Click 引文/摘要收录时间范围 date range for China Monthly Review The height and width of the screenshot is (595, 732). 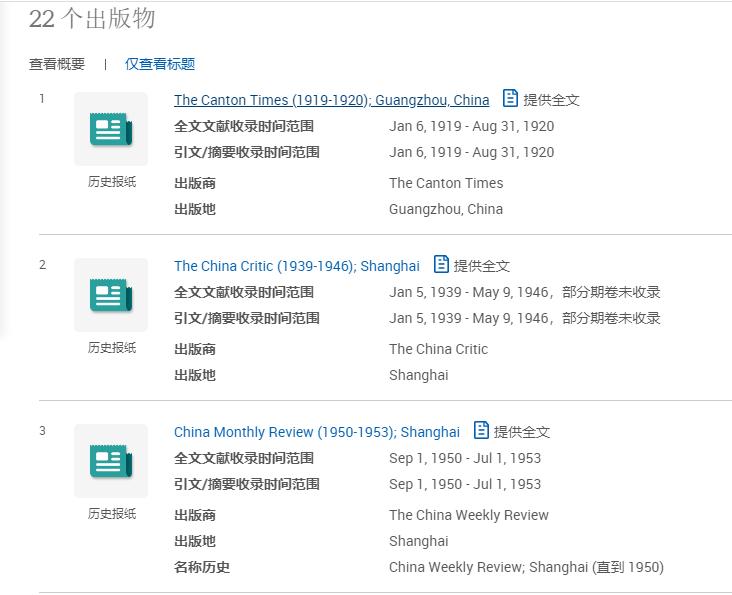465,484
